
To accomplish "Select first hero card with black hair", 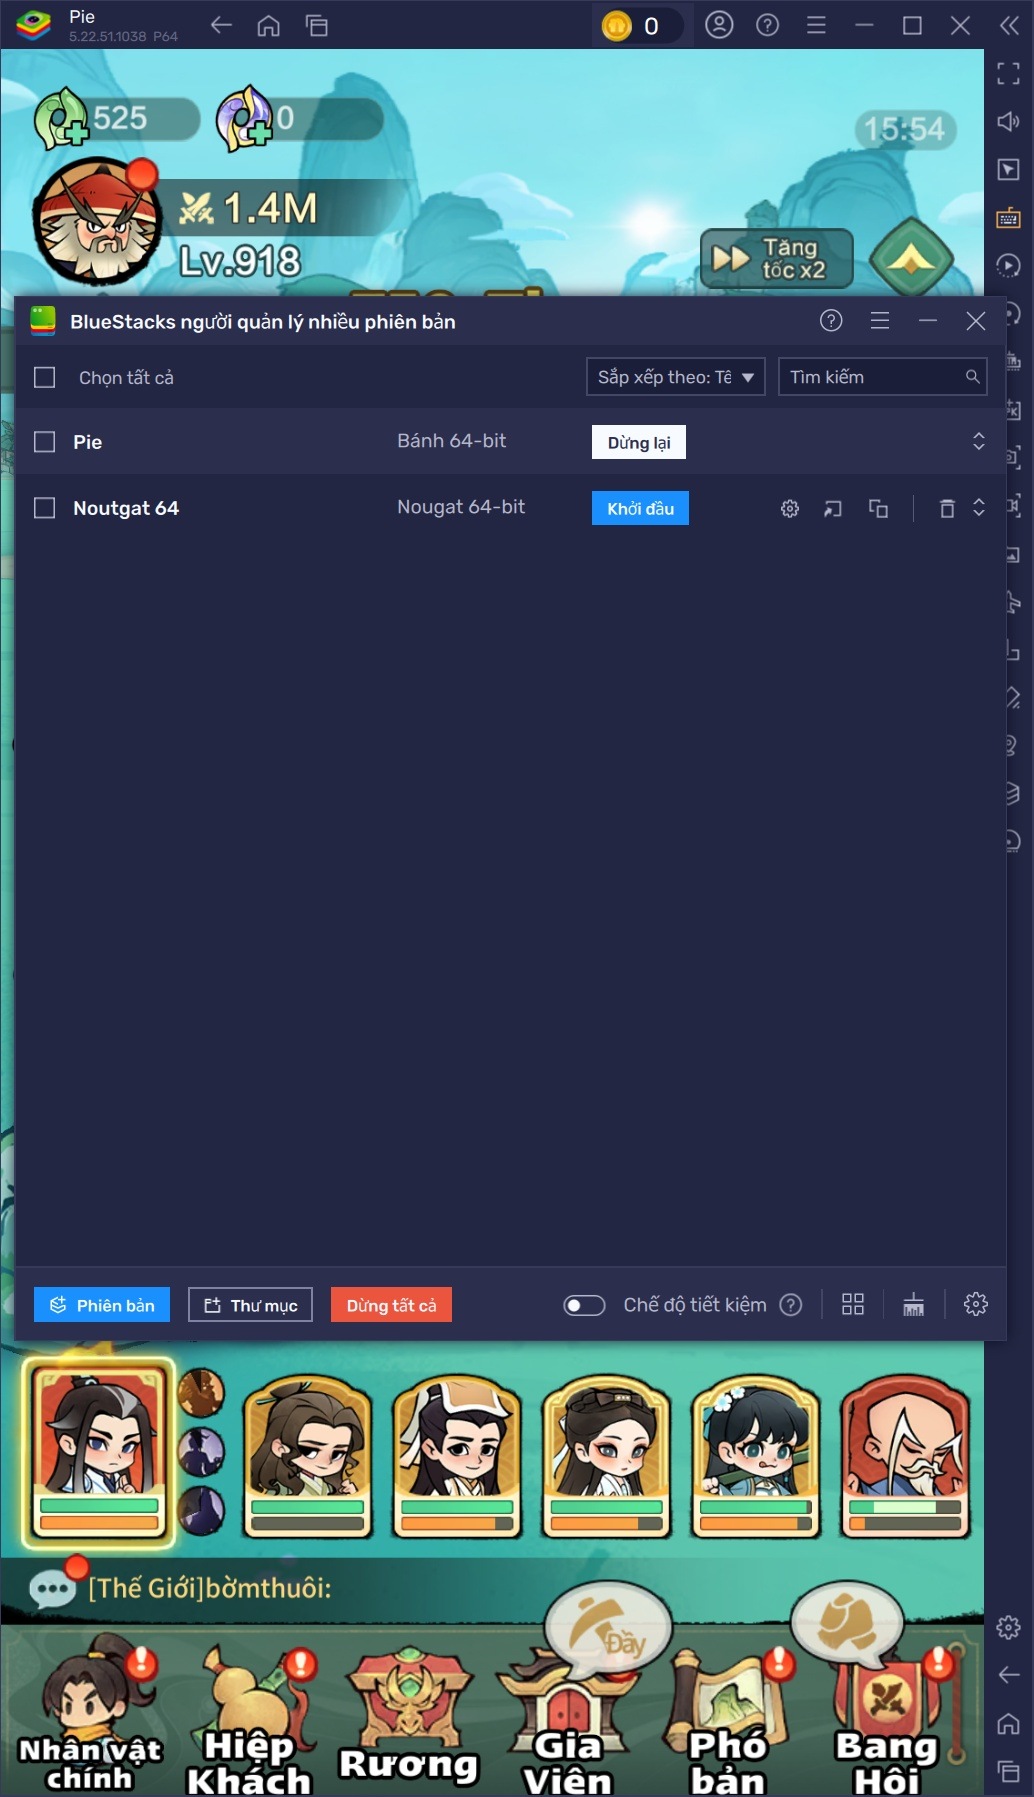I will click(x=98, y=1451).
